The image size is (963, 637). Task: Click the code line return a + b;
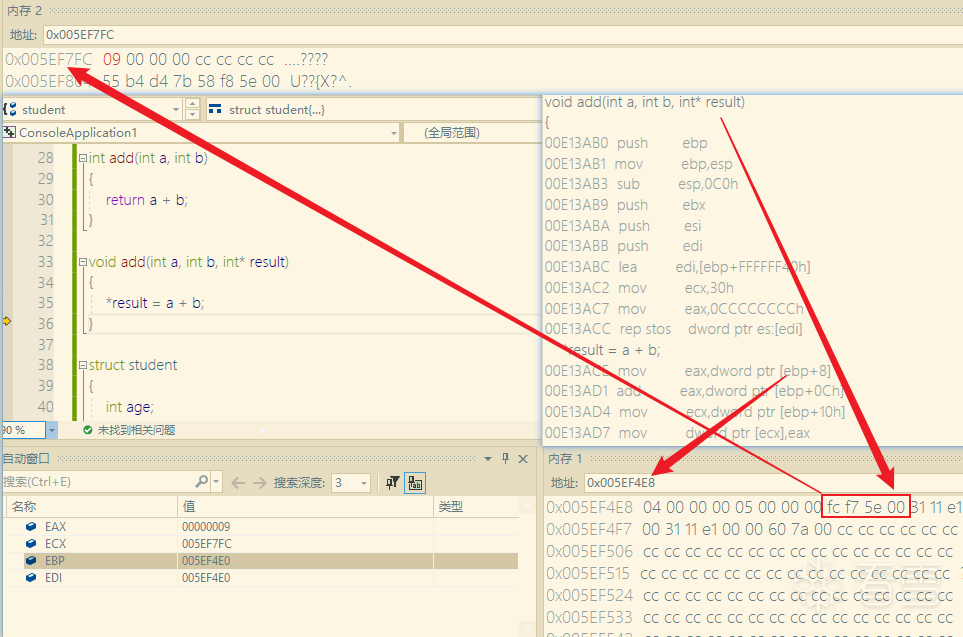147,200
